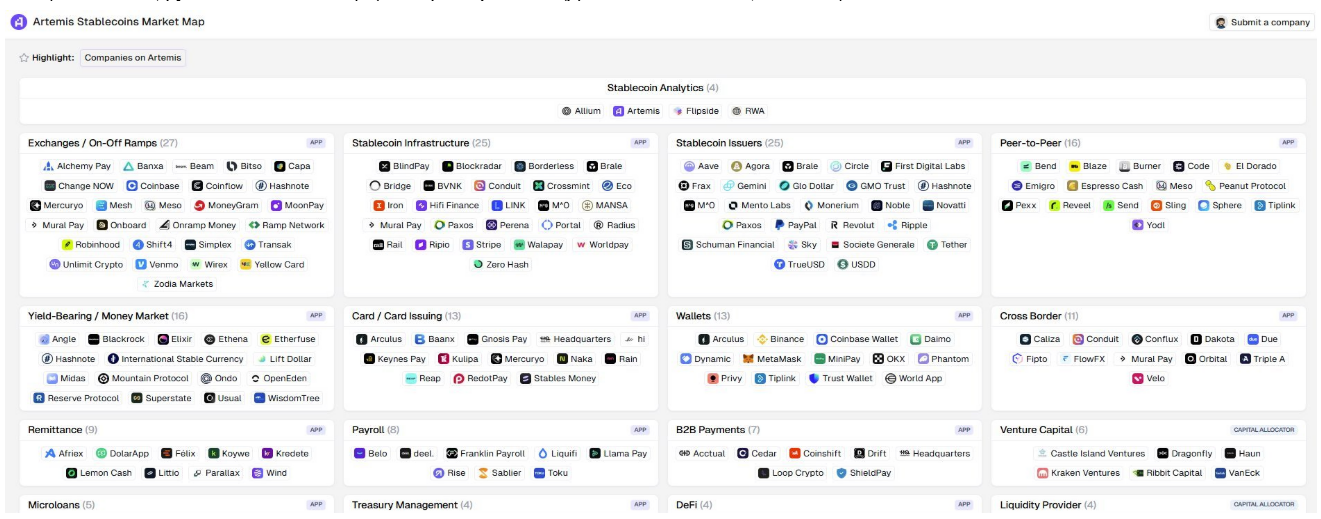1321x519 pixels.
Task: Open the Trust Wallet chip
Action: 840,378
